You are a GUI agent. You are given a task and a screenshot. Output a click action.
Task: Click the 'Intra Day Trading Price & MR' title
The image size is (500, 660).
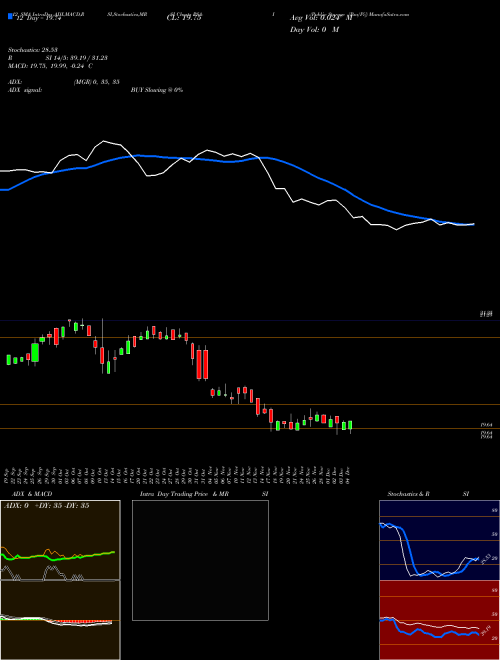pos(184,494)
